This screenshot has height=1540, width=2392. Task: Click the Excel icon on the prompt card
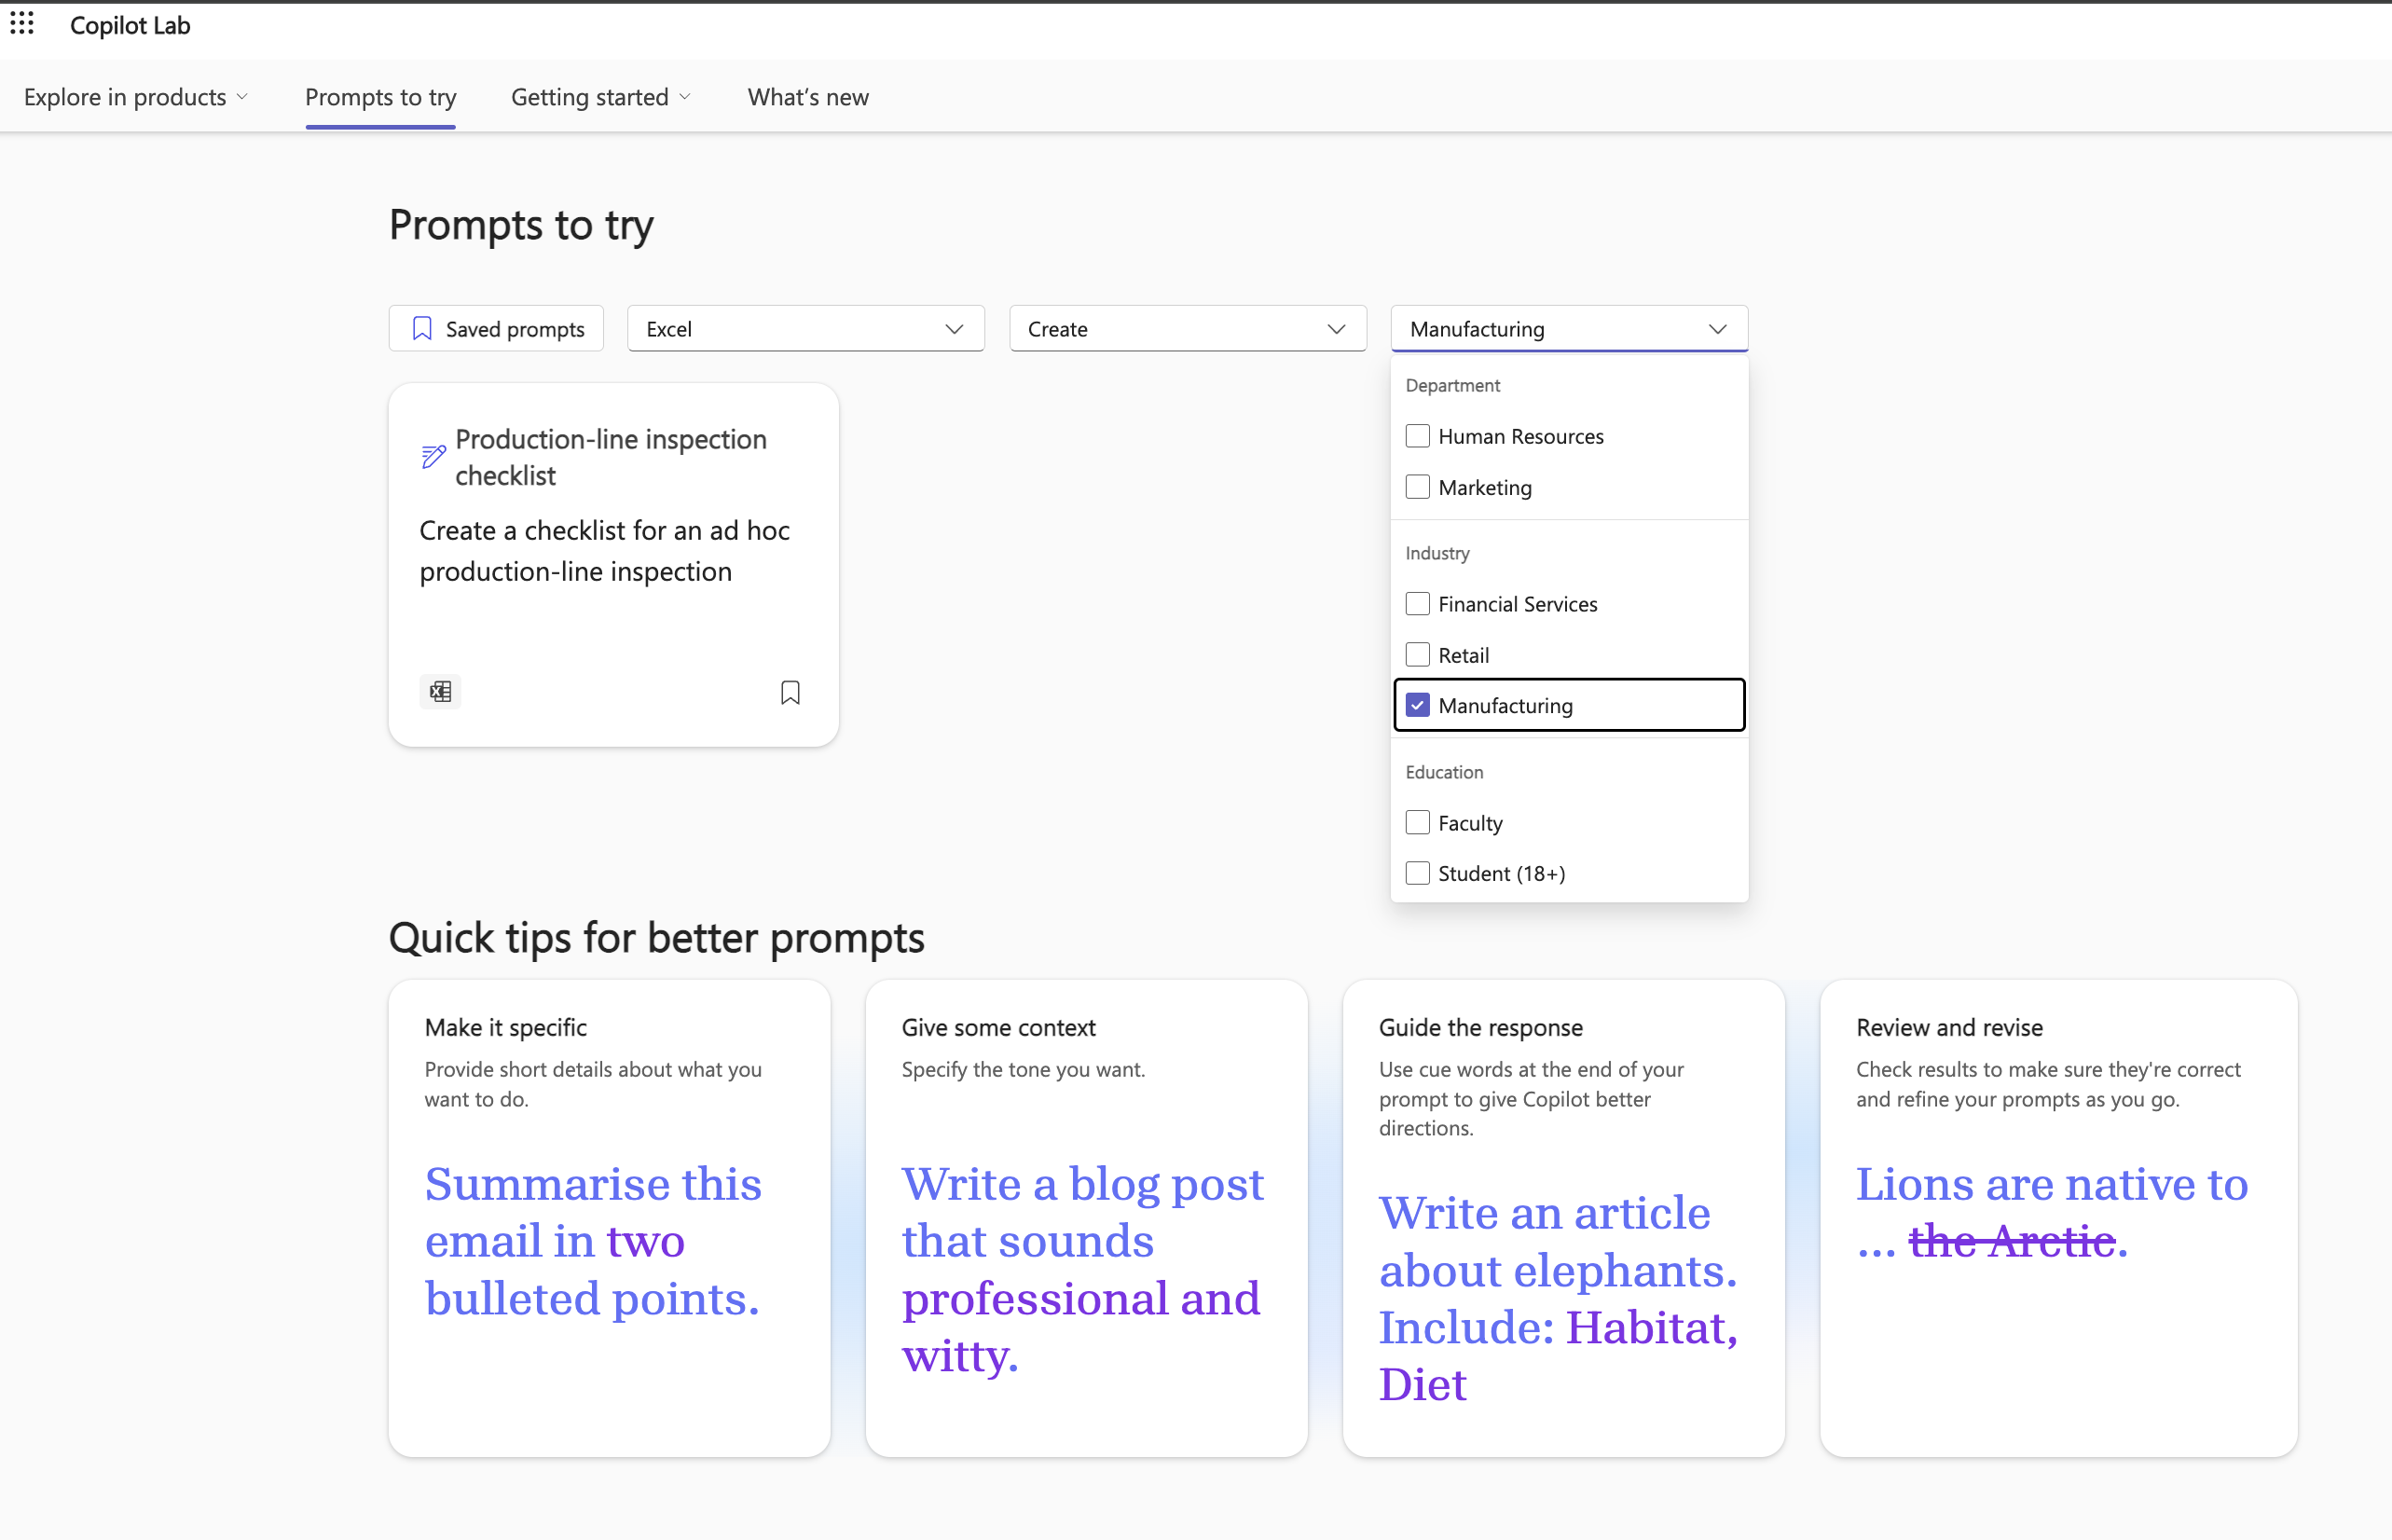point(440,691)
